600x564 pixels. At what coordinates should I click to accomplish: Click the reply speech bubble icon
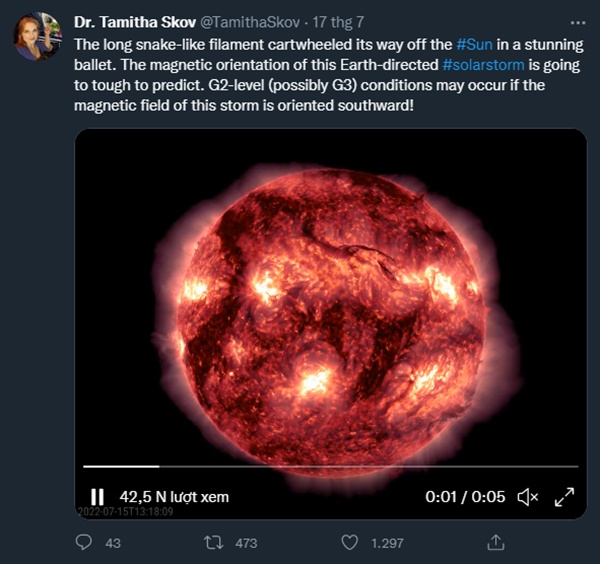pyautogui.click(x=85, y=542)
